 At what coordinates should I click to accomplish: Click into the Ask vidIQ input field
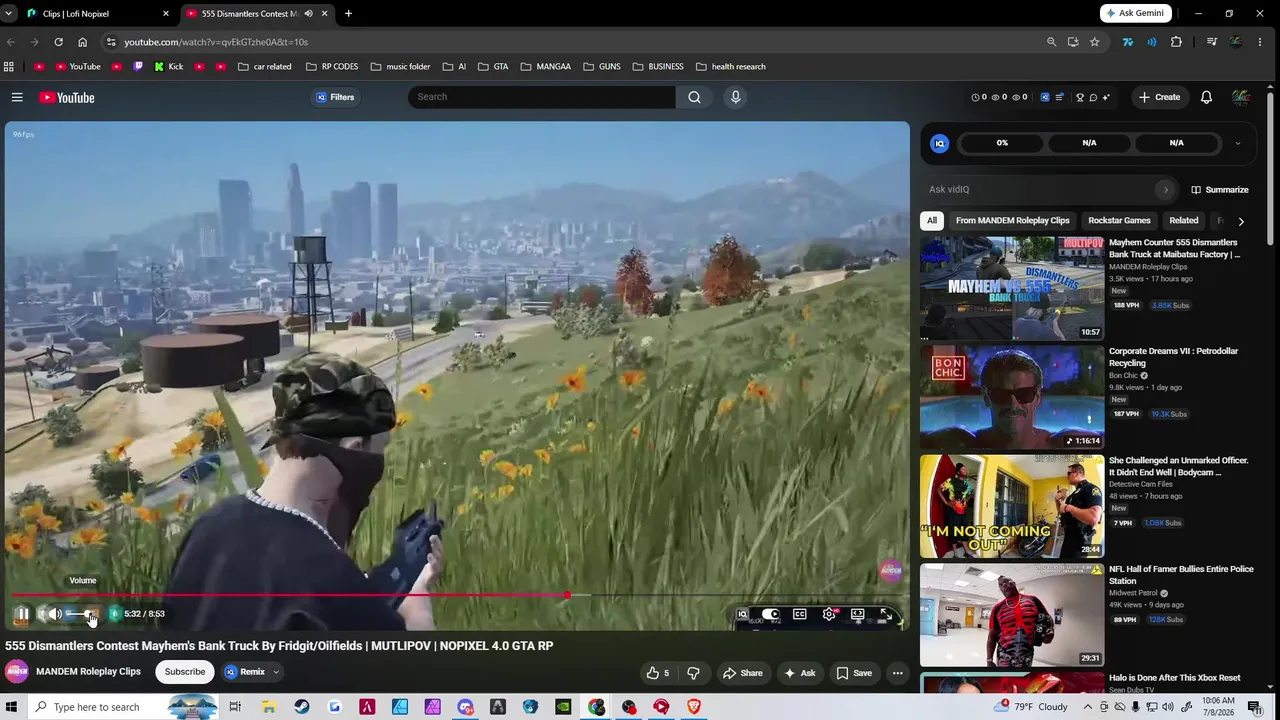point(1040,189)
